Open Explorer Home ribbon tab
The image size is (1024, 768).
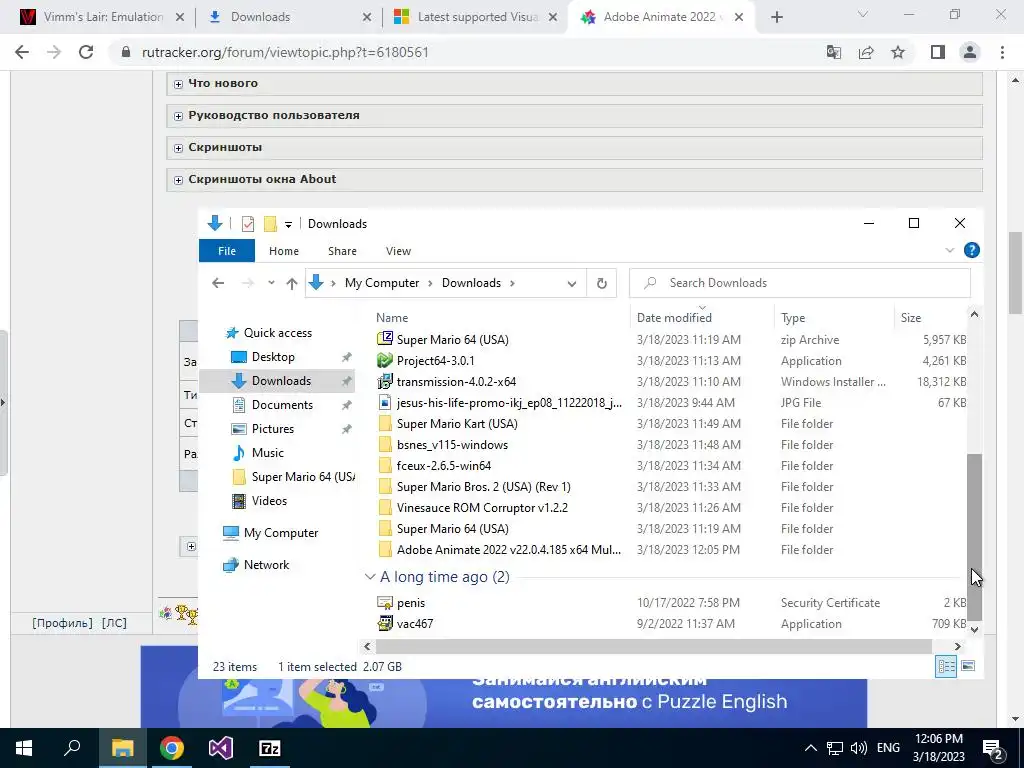(x=283, y=251)
